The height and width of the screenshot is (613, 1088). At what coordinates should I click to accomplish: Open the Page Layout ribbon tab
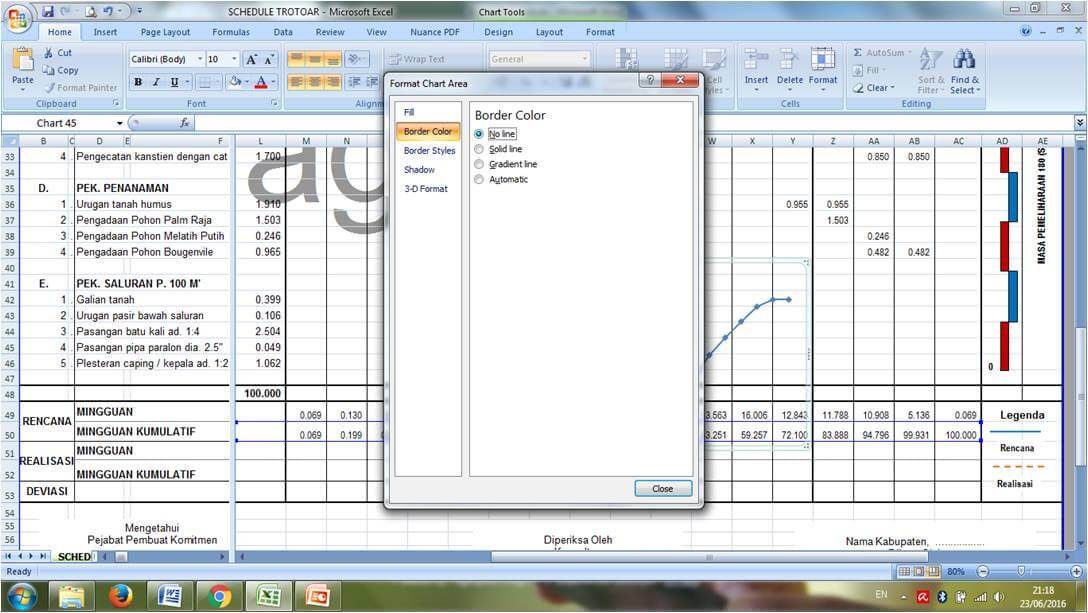[164, 31]
